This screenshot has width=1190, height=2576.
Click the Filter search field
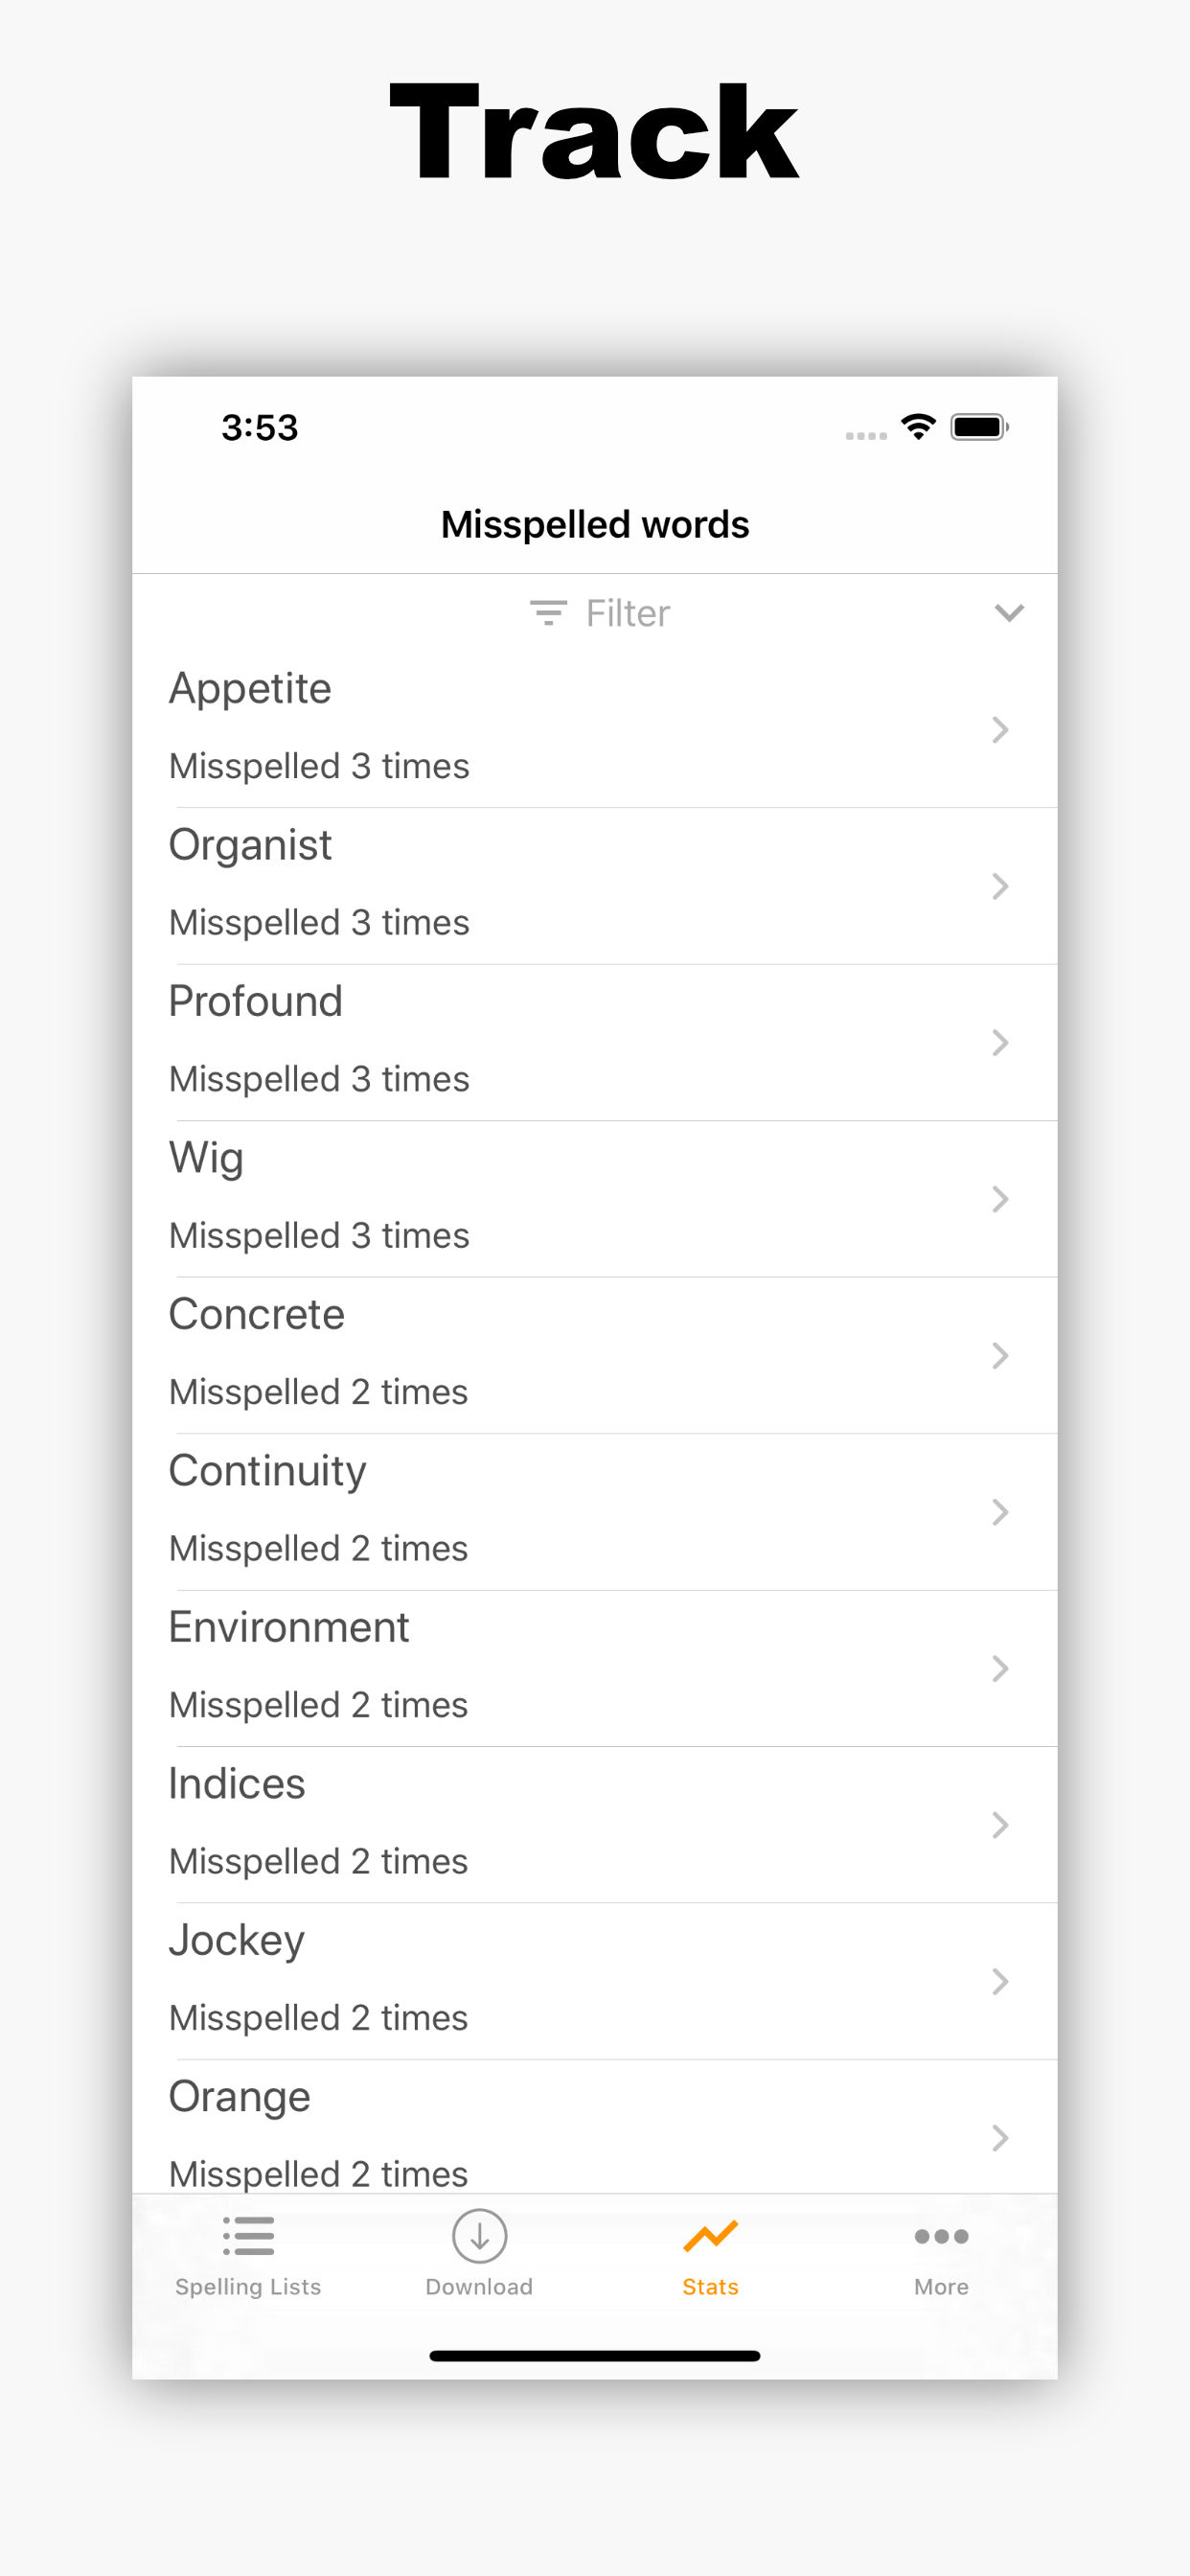click(x=595, y=613)
